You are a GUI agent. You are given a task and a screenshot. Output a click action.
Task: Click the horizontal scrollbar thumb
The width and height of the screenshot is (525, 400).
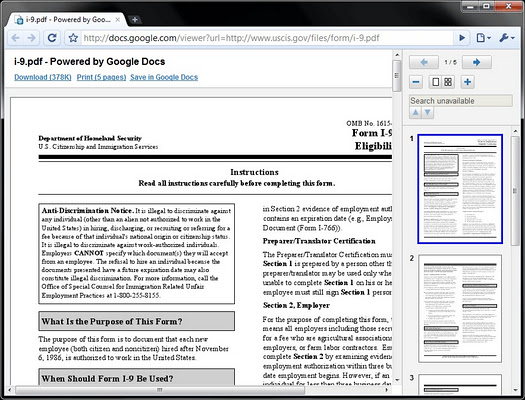160,390
